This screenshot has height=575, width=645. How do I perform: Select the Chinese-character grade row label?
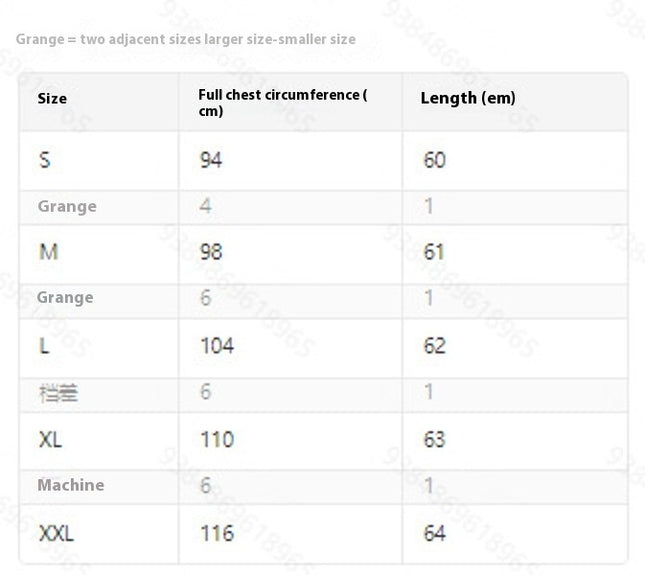(x=58, y=393)
